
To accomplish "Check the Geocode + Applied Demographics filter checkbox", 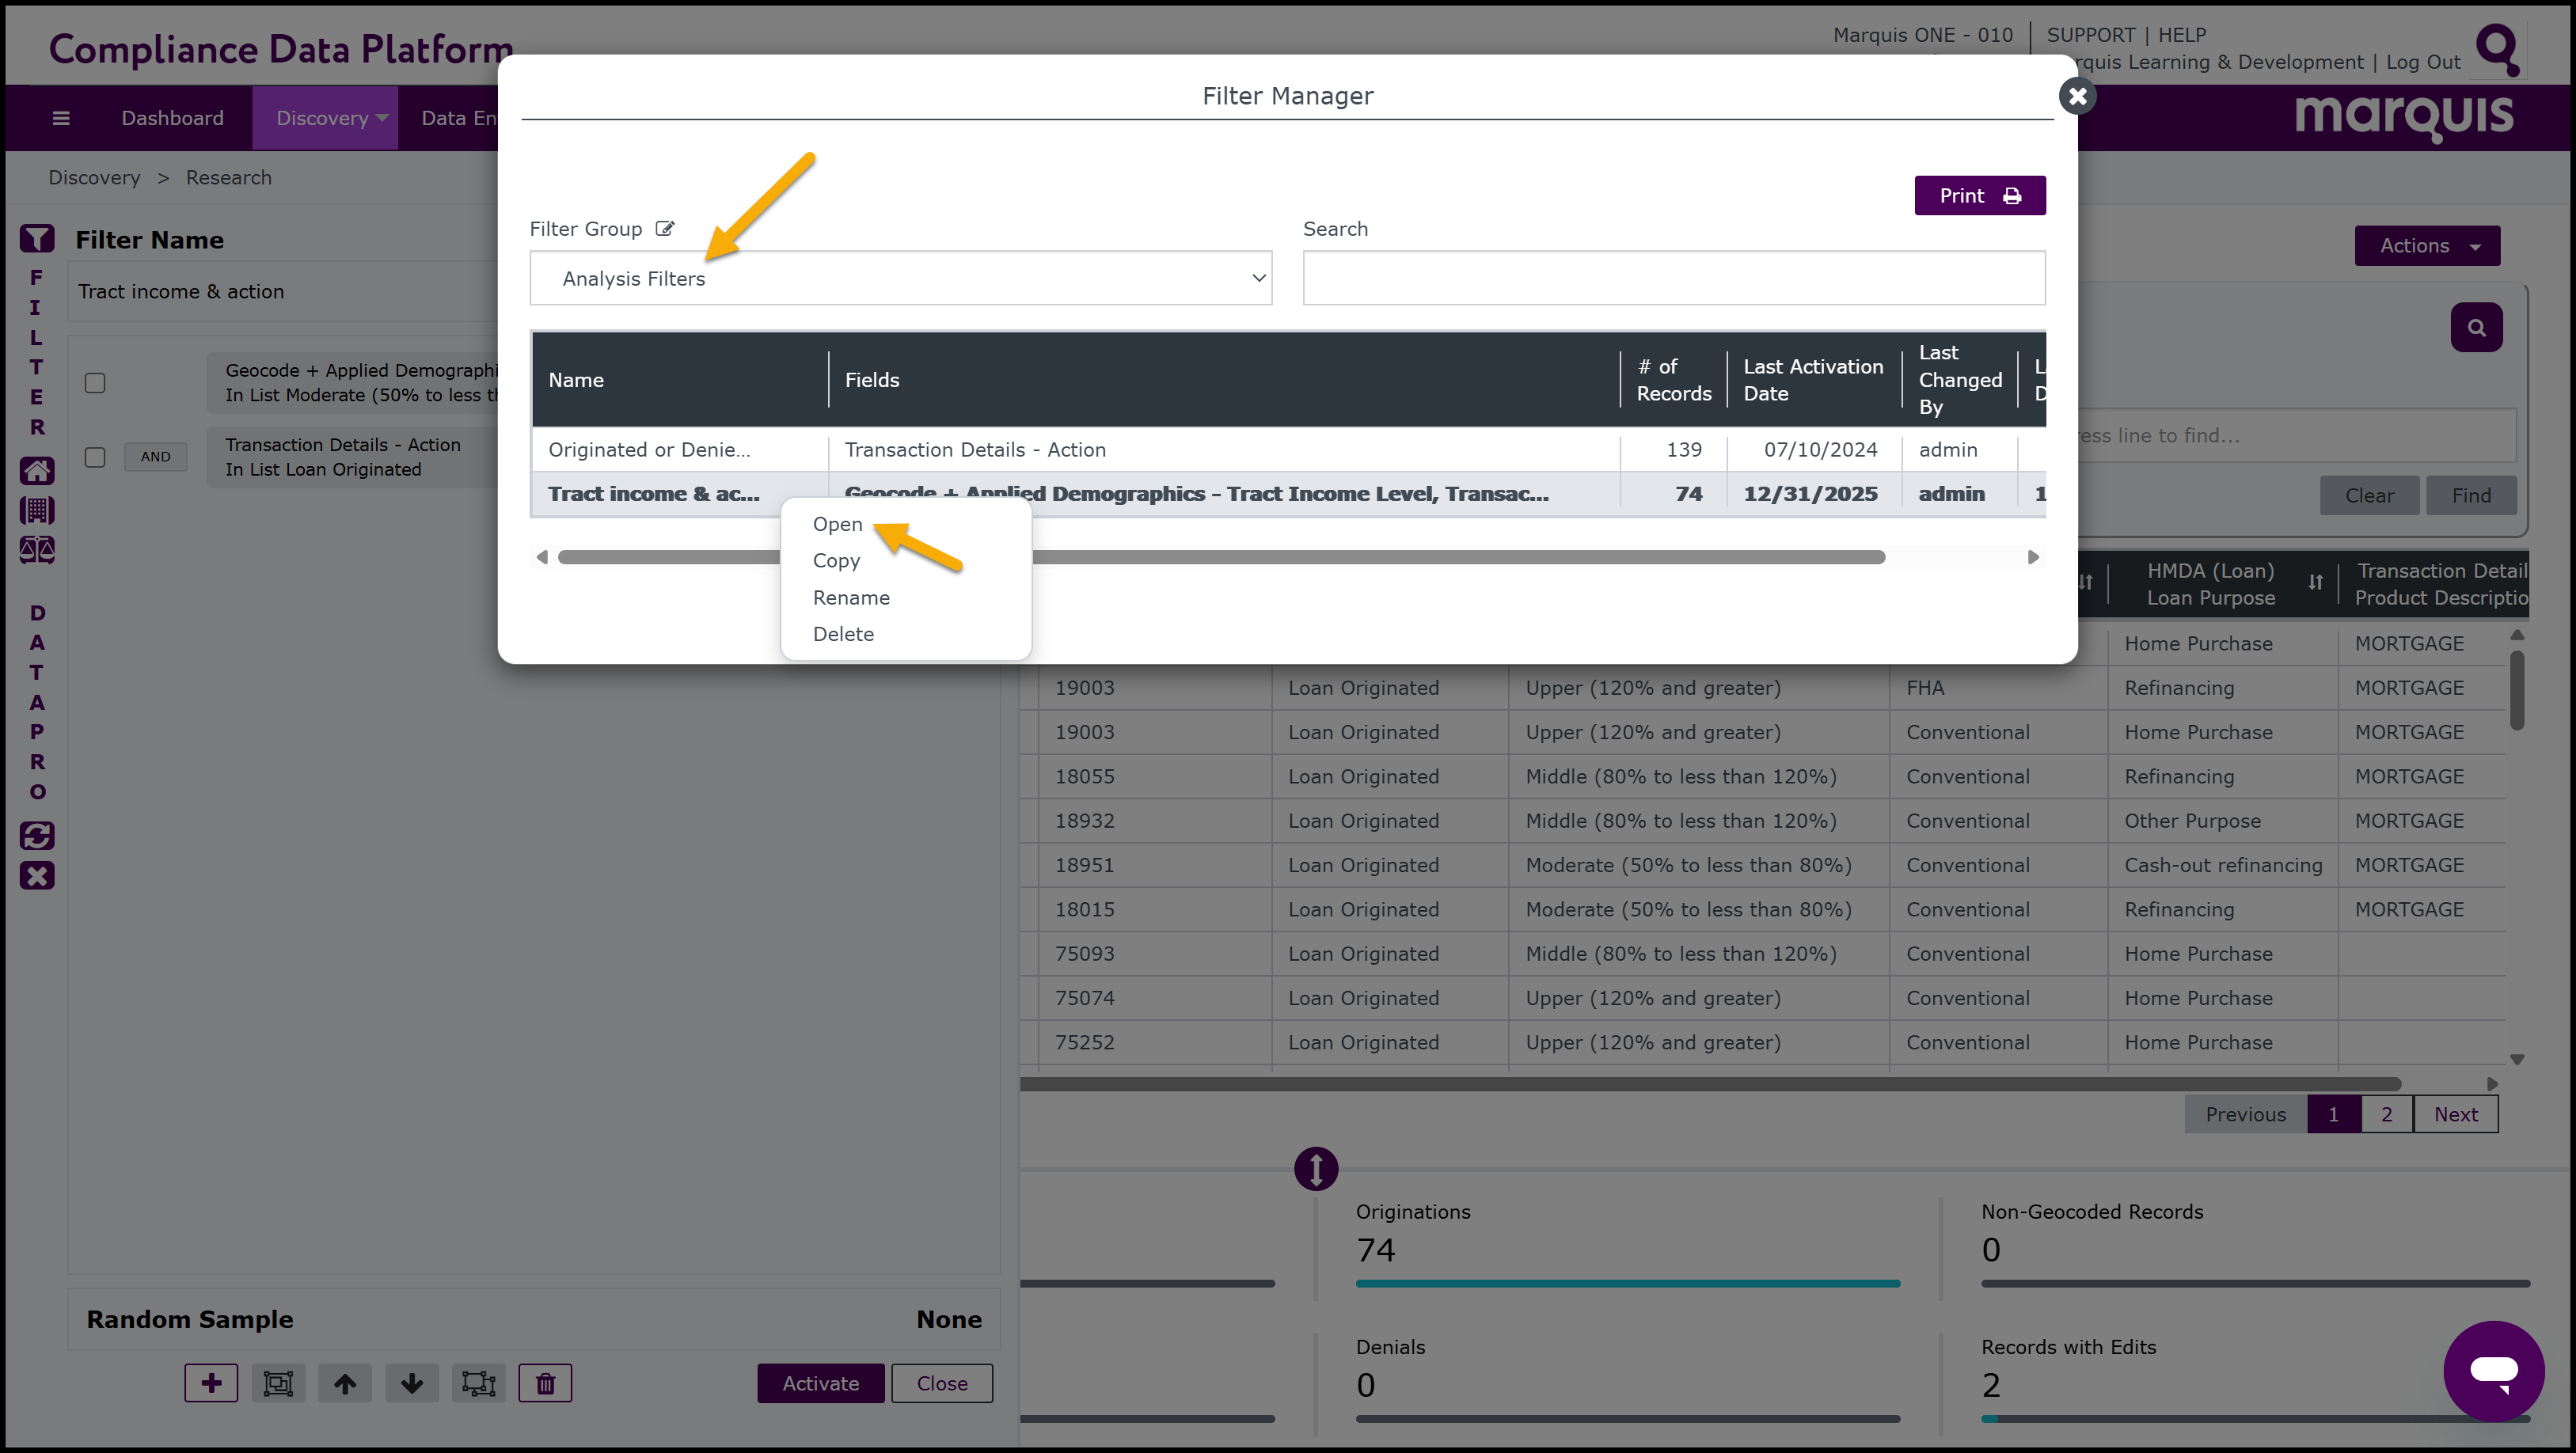I will (x=95, y=383).
